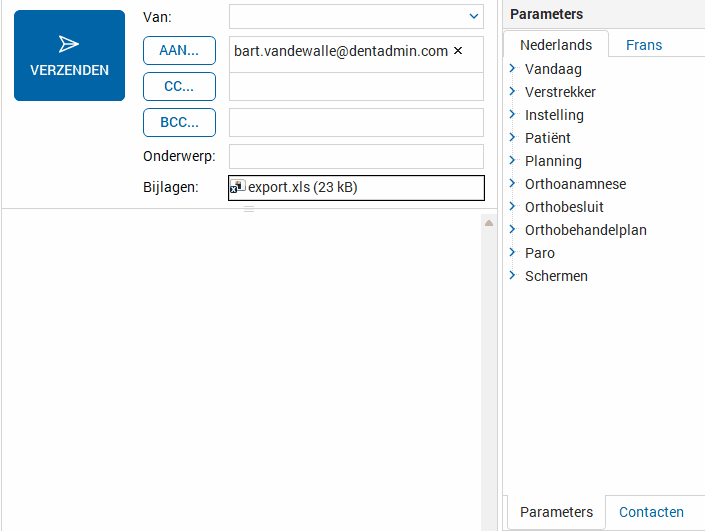Screen dimensions: 705x531
Task: Send the email with the Verzenden button
Action: pos(69,55)
